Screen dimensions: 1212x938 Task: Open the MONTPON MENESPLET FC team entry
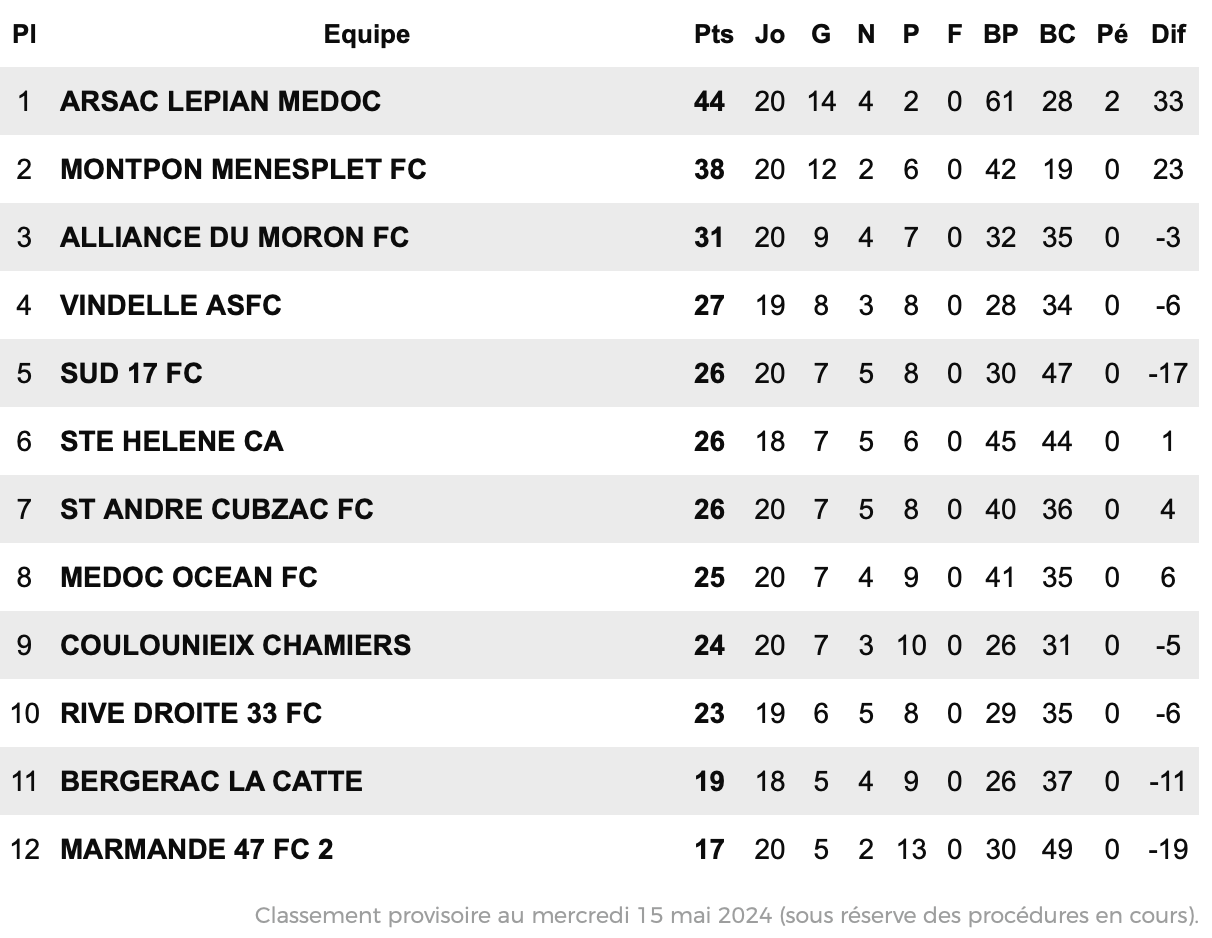(x=243, y=170)
